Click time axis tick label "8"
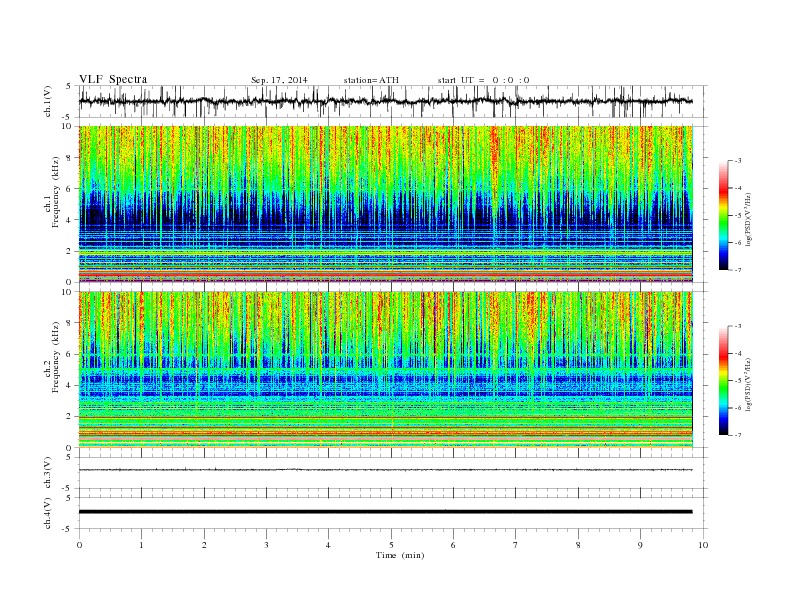This screenshot has width=792, height=612. [x=578, y=545]
